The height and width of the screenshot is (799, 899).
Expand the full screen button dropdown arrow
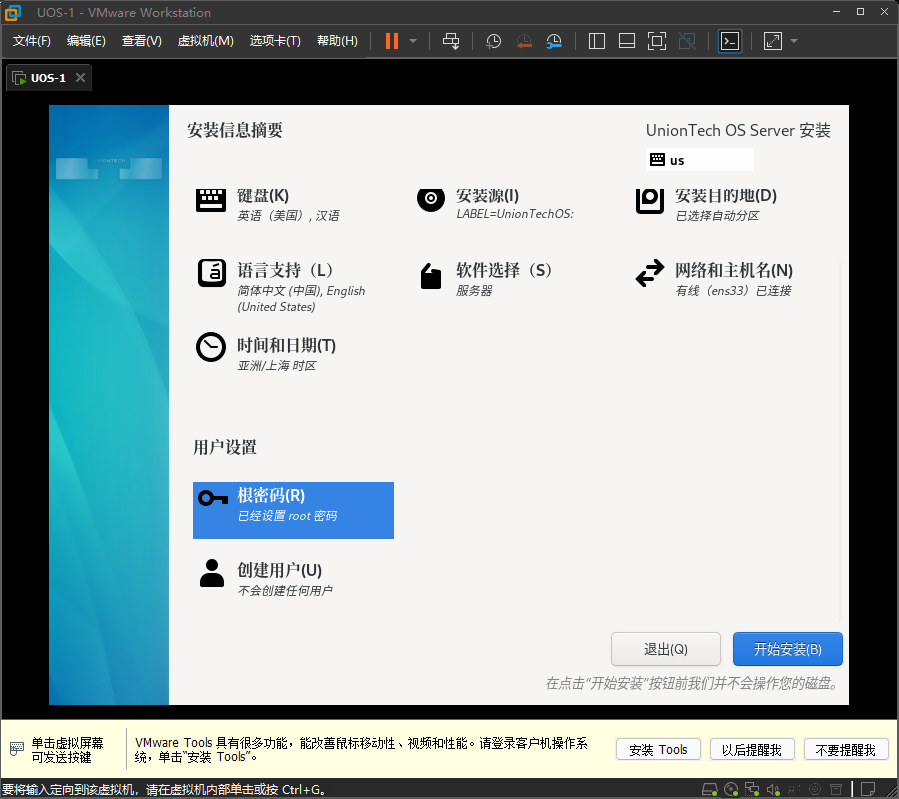click(793, 41)
